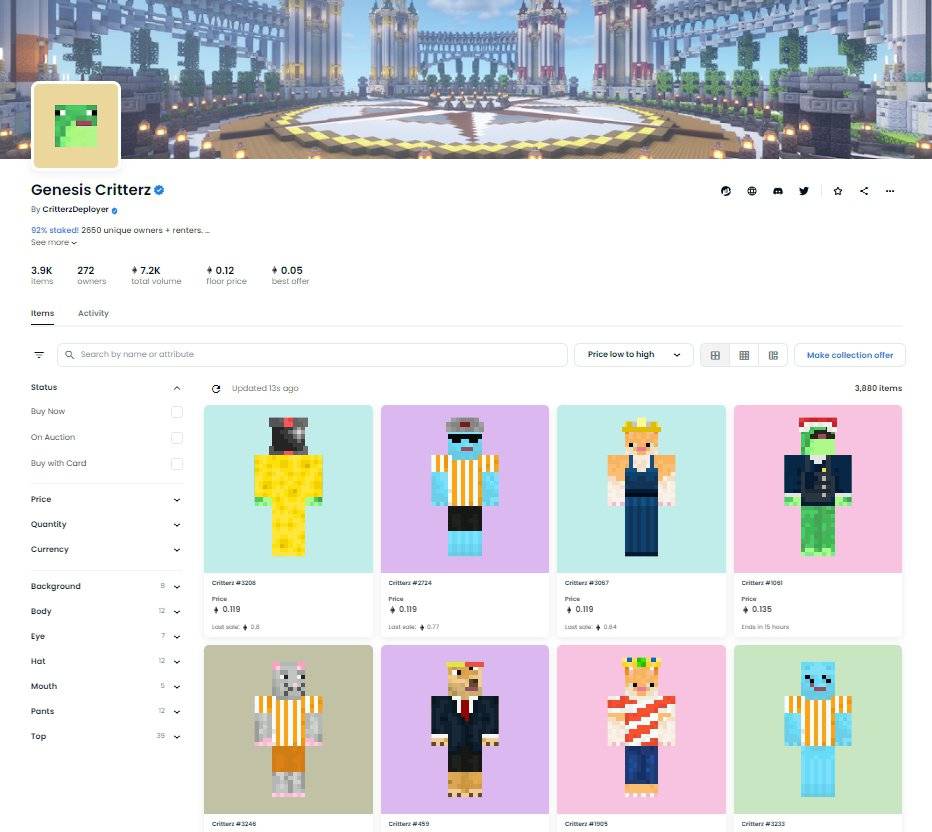Open the Price low to high dropdown
932x832 pixels.
[x=633, y=355]
